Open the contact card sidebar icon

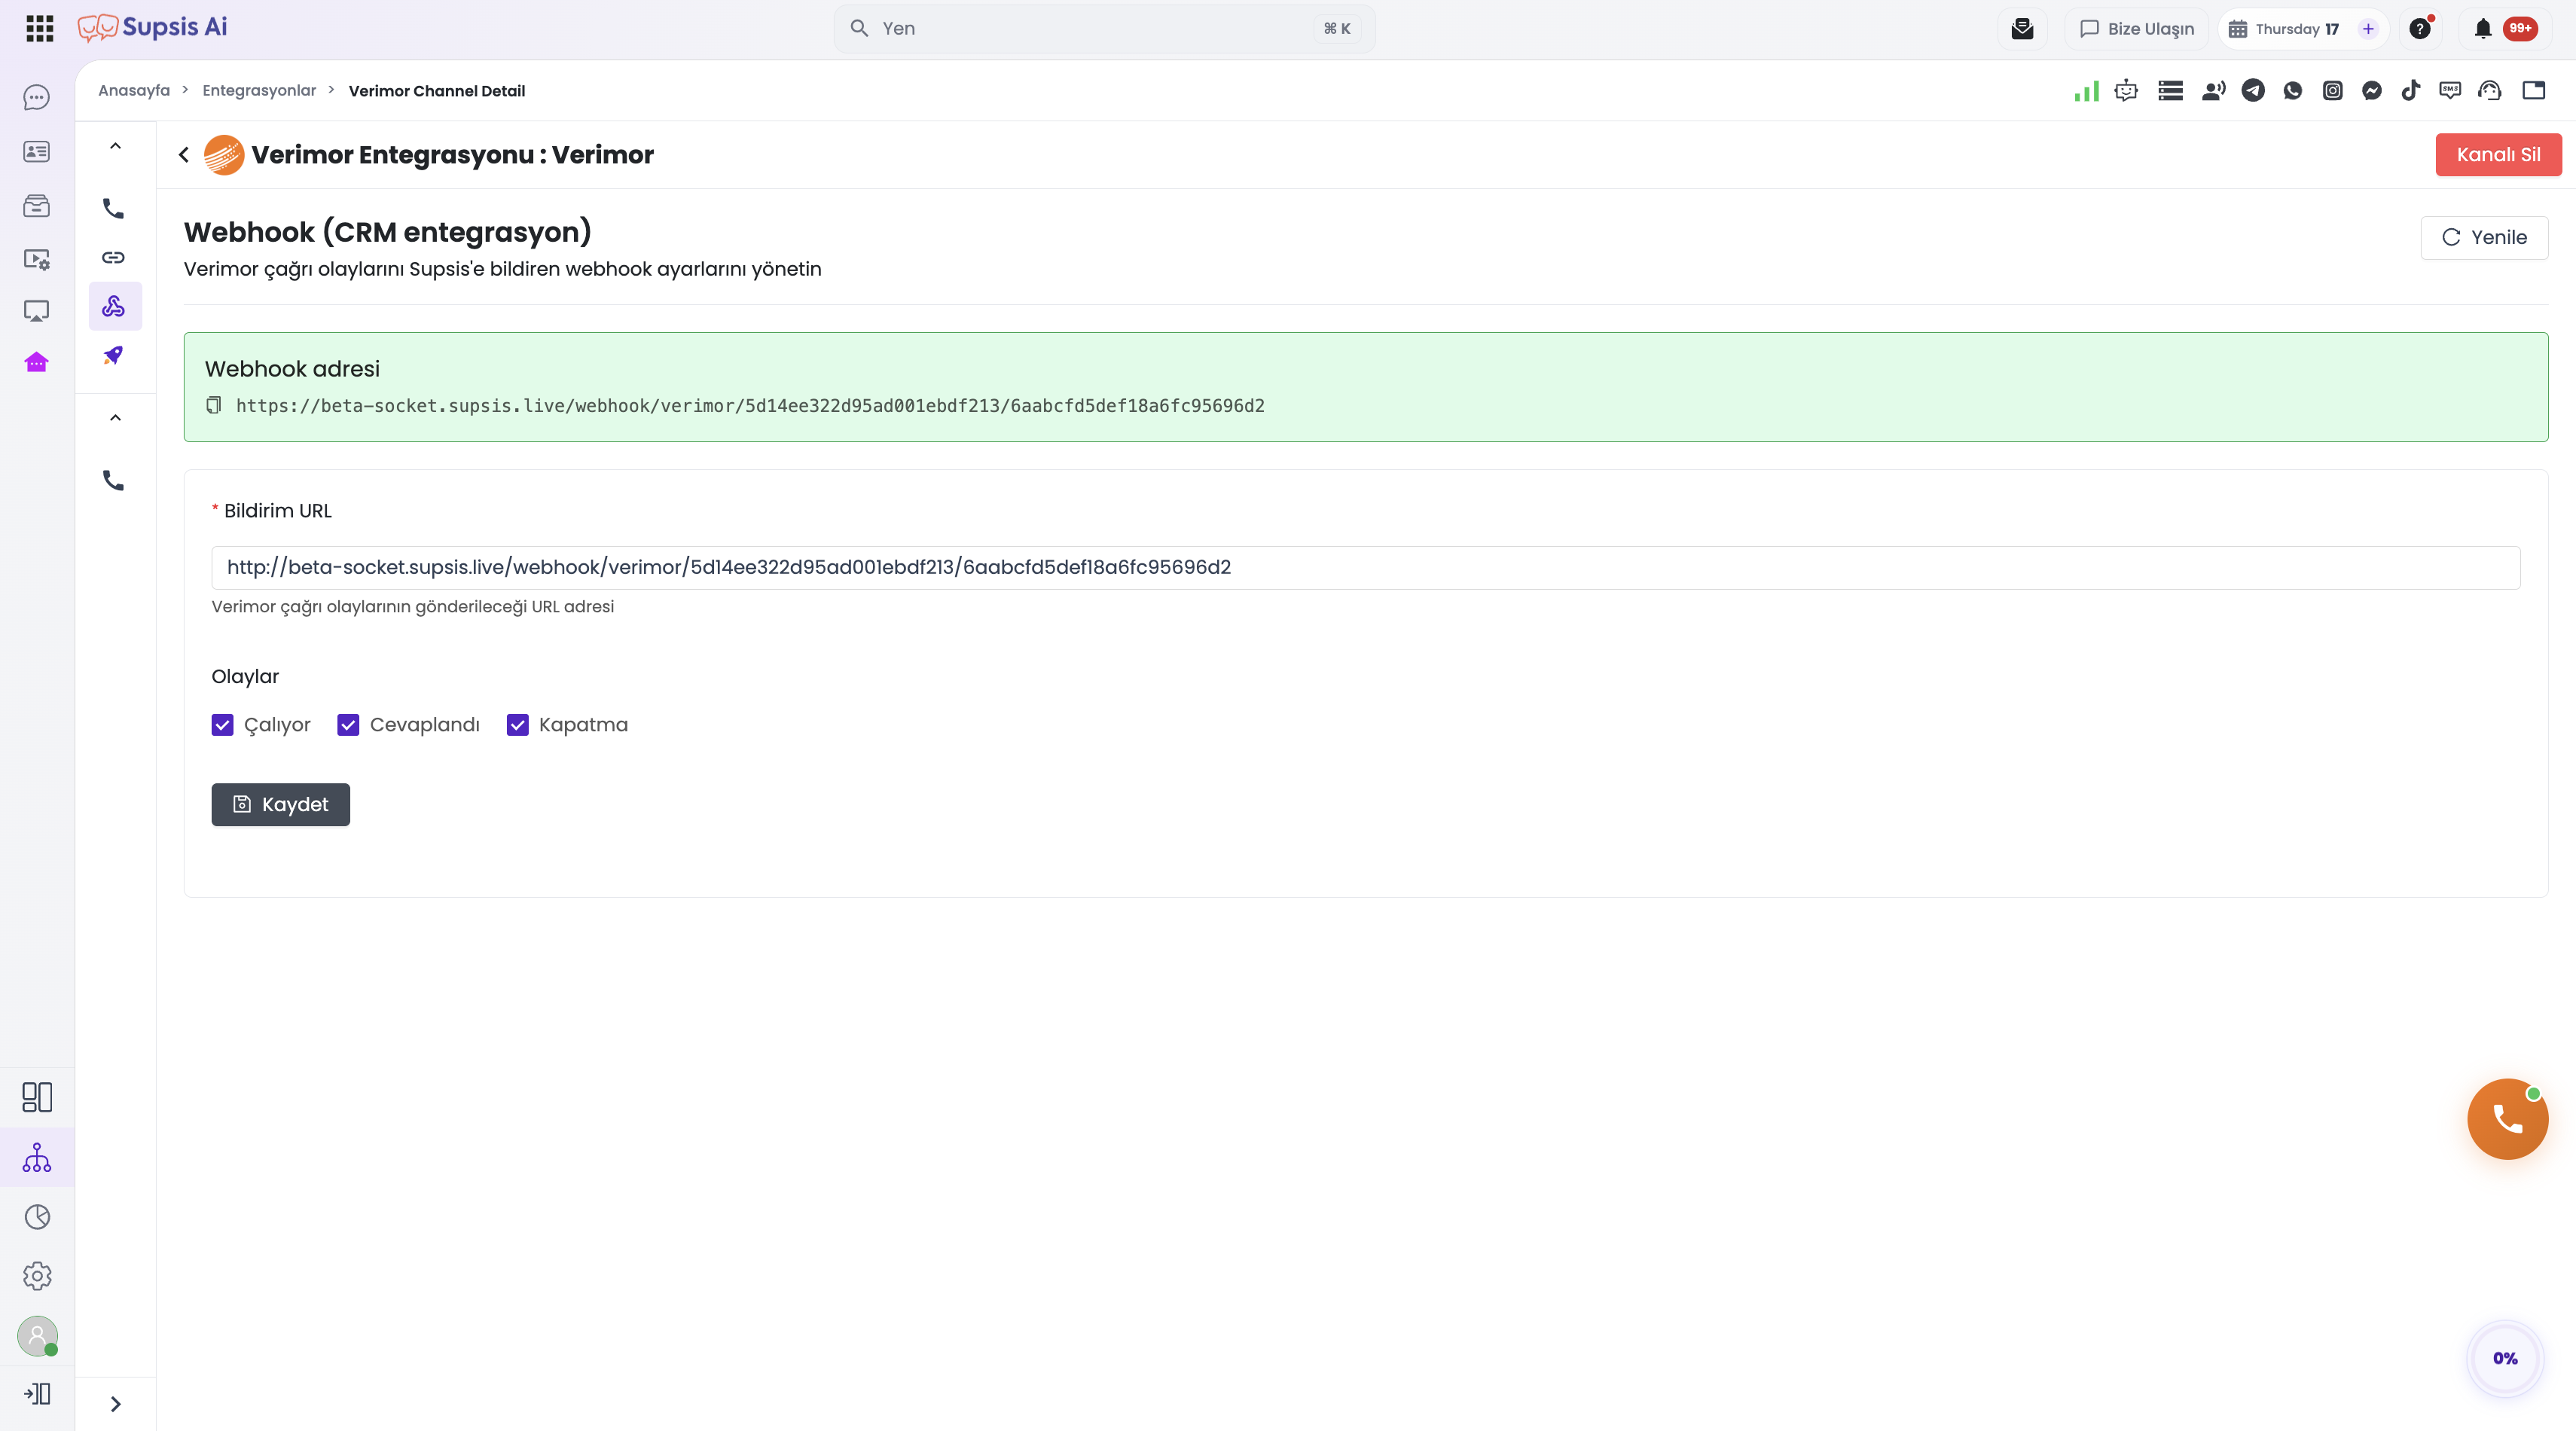point(37,152)
